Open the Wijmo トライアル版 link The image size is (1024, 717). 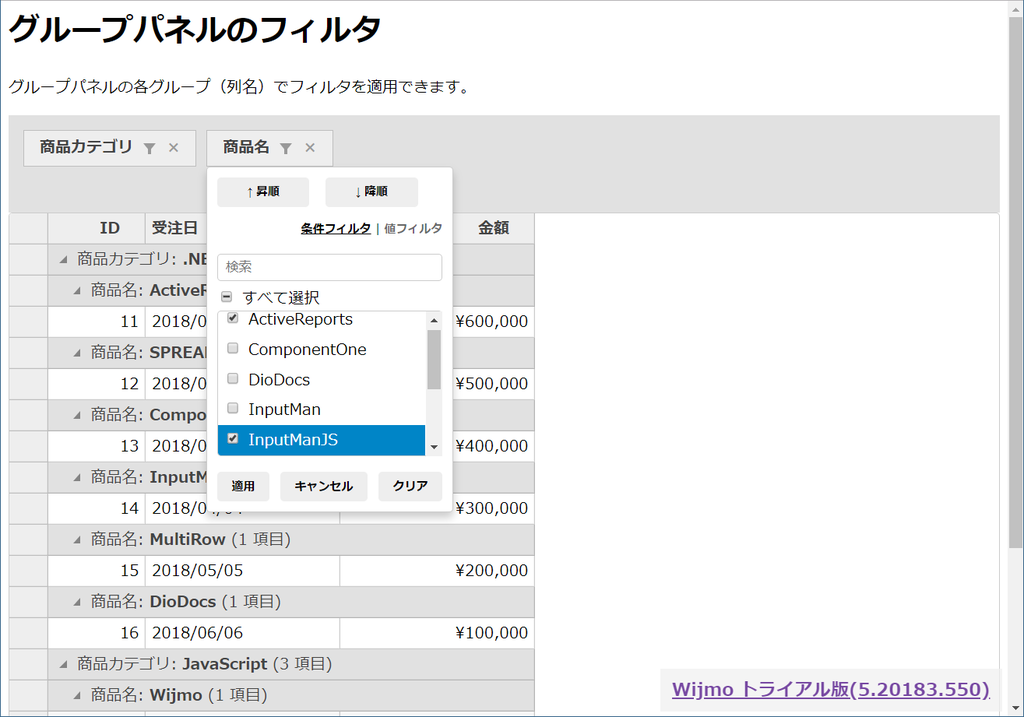coord(831,690)
